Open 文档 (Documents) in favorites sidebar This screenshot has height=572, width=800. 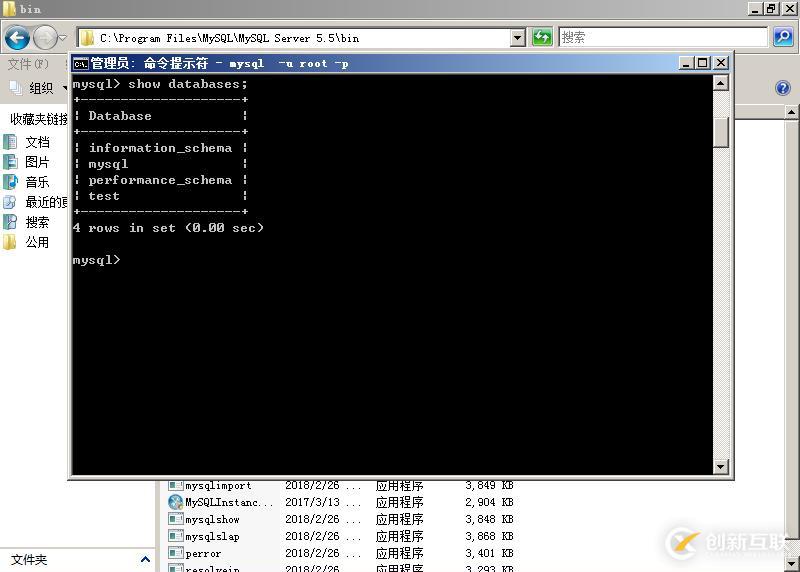click(37, 142)
